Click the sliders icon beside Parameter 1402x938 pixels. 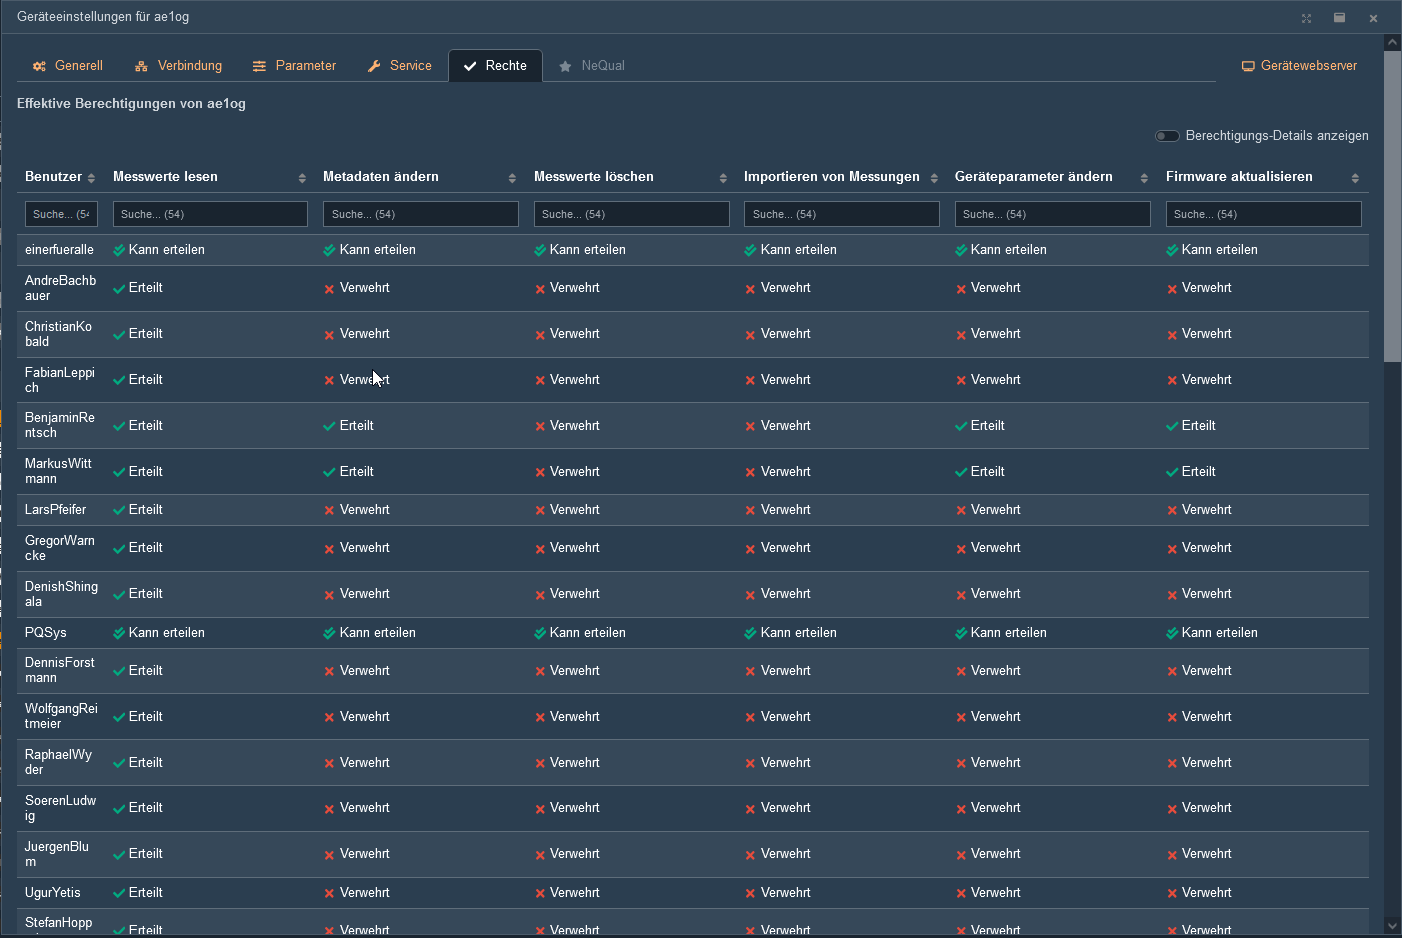[259, 66]
